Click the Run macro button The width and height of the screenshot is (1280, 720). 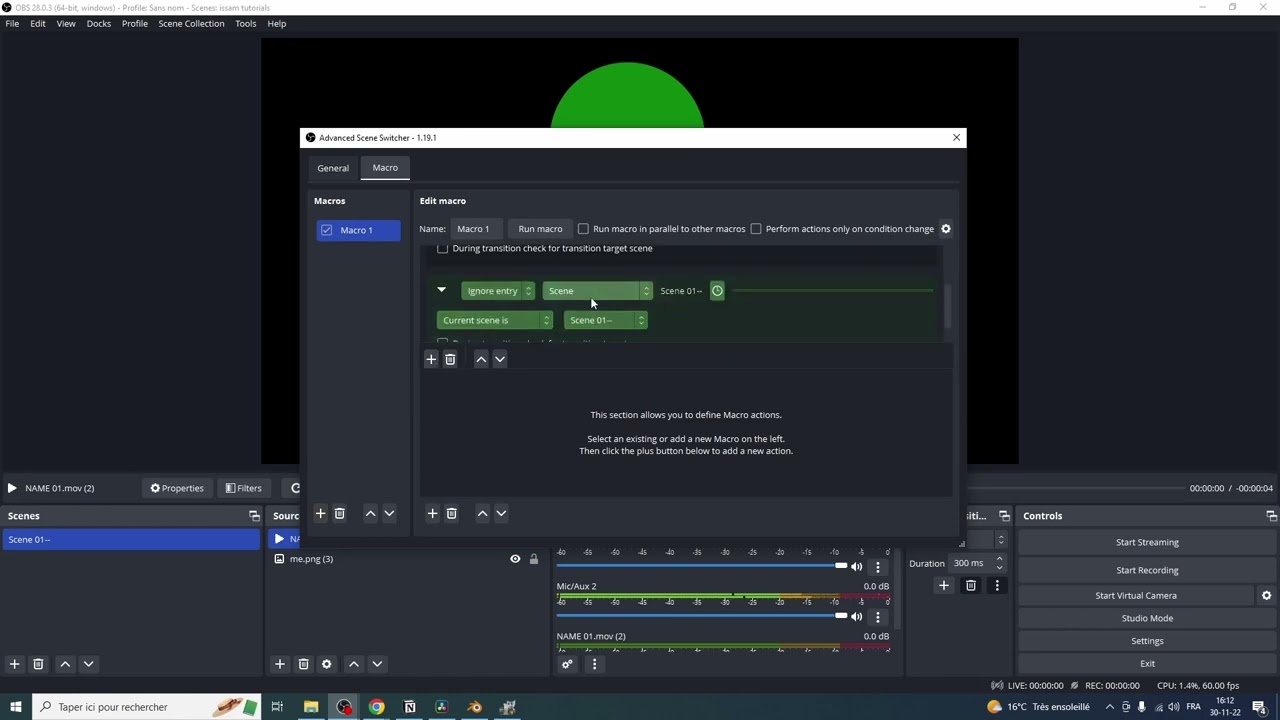540,229
